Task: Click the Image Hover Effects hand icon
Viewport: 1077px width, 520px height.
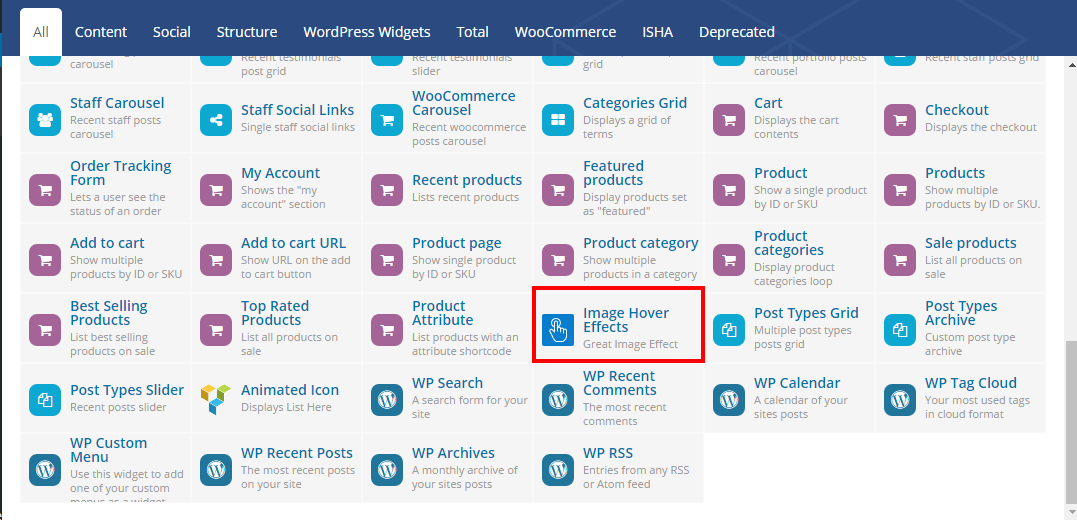Action: click(558, 330)
